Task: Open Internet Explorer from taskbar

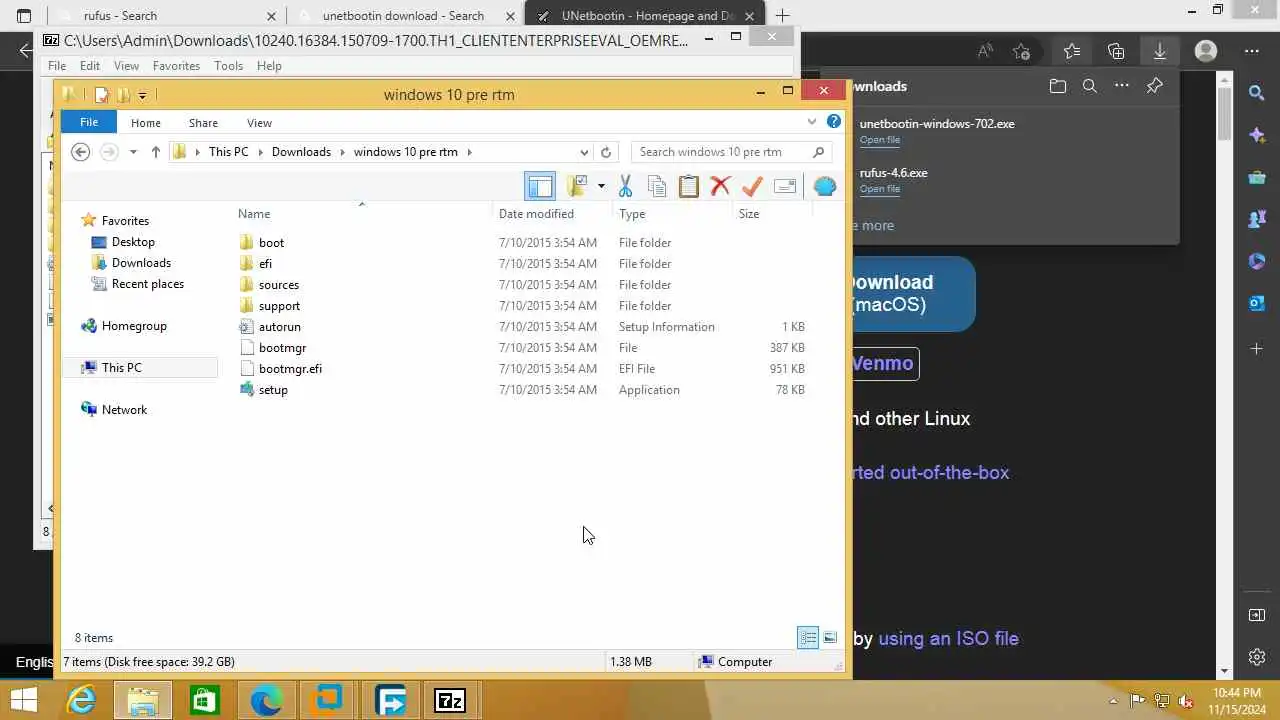Action: click(x=80, y=701)
